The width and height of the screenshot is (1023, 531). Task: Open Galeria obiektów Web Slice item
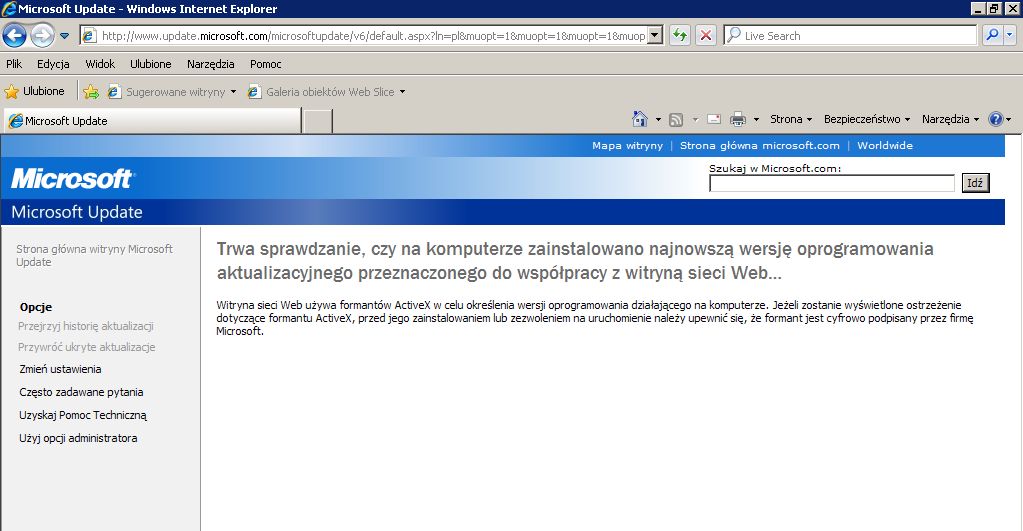tap(326, 92)
